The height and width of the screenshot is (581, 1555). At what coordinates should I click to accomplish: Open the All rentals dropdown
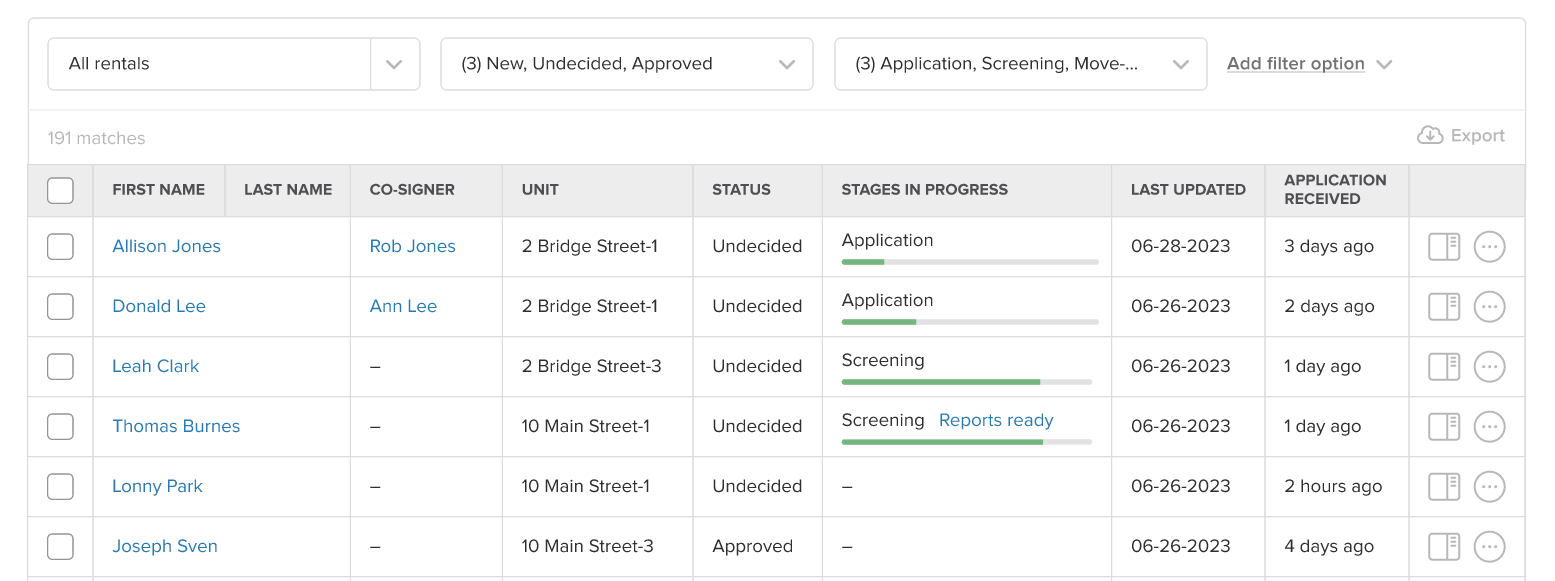(233, 63)
